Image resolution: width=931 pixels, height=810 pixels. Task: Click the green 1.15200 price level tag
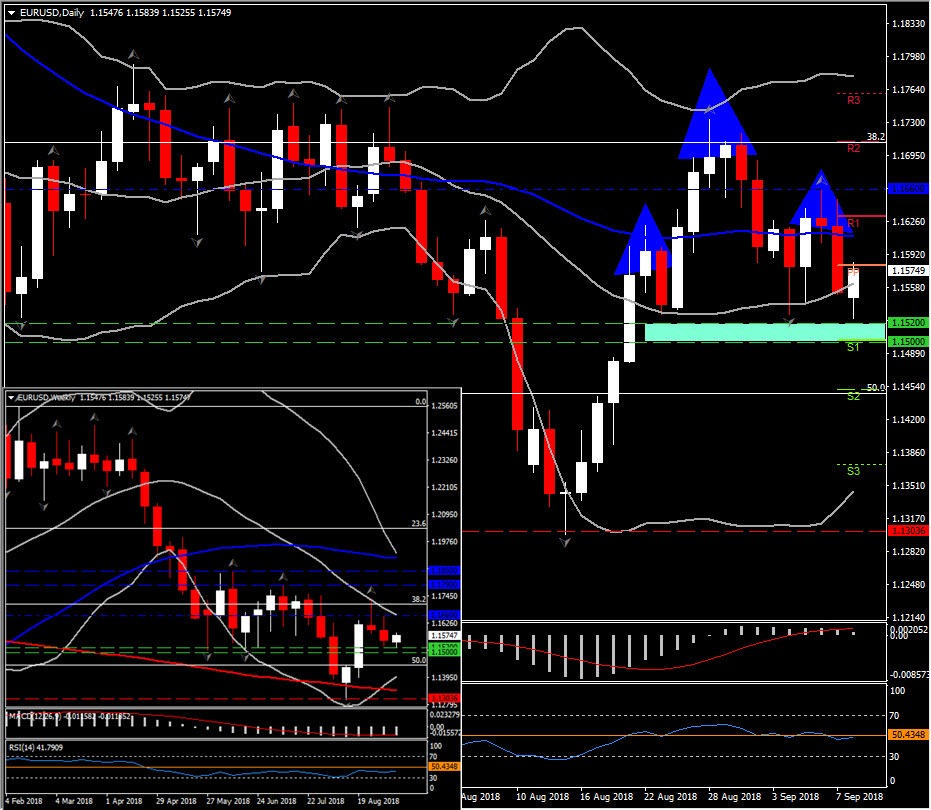click(908, 322)
